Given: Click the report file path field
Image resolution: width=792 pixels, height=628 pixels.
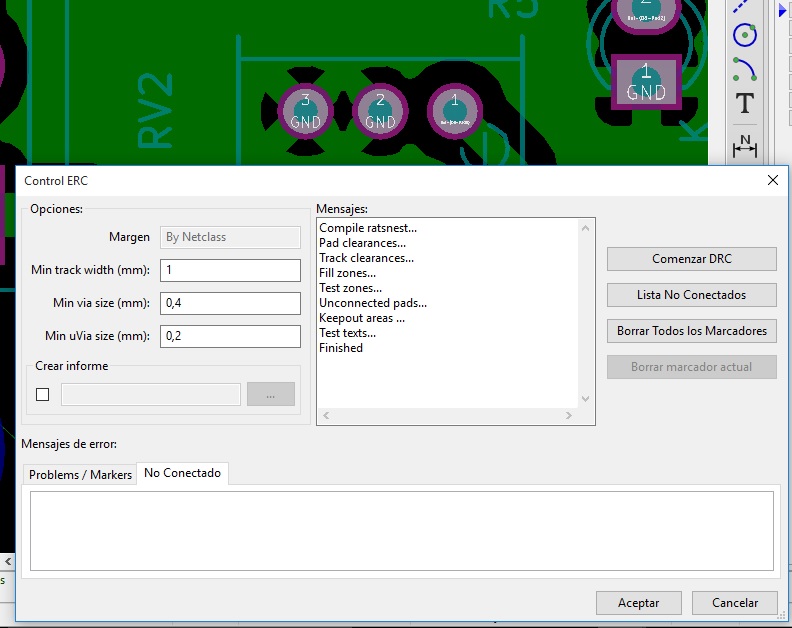Looking at the screenshot, I should pyautogui.click(x=151, y=394).
